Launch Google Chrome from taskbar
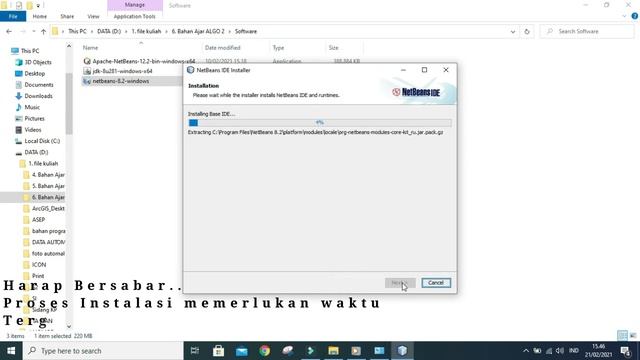The image size is (640, 360). (264, 351)
